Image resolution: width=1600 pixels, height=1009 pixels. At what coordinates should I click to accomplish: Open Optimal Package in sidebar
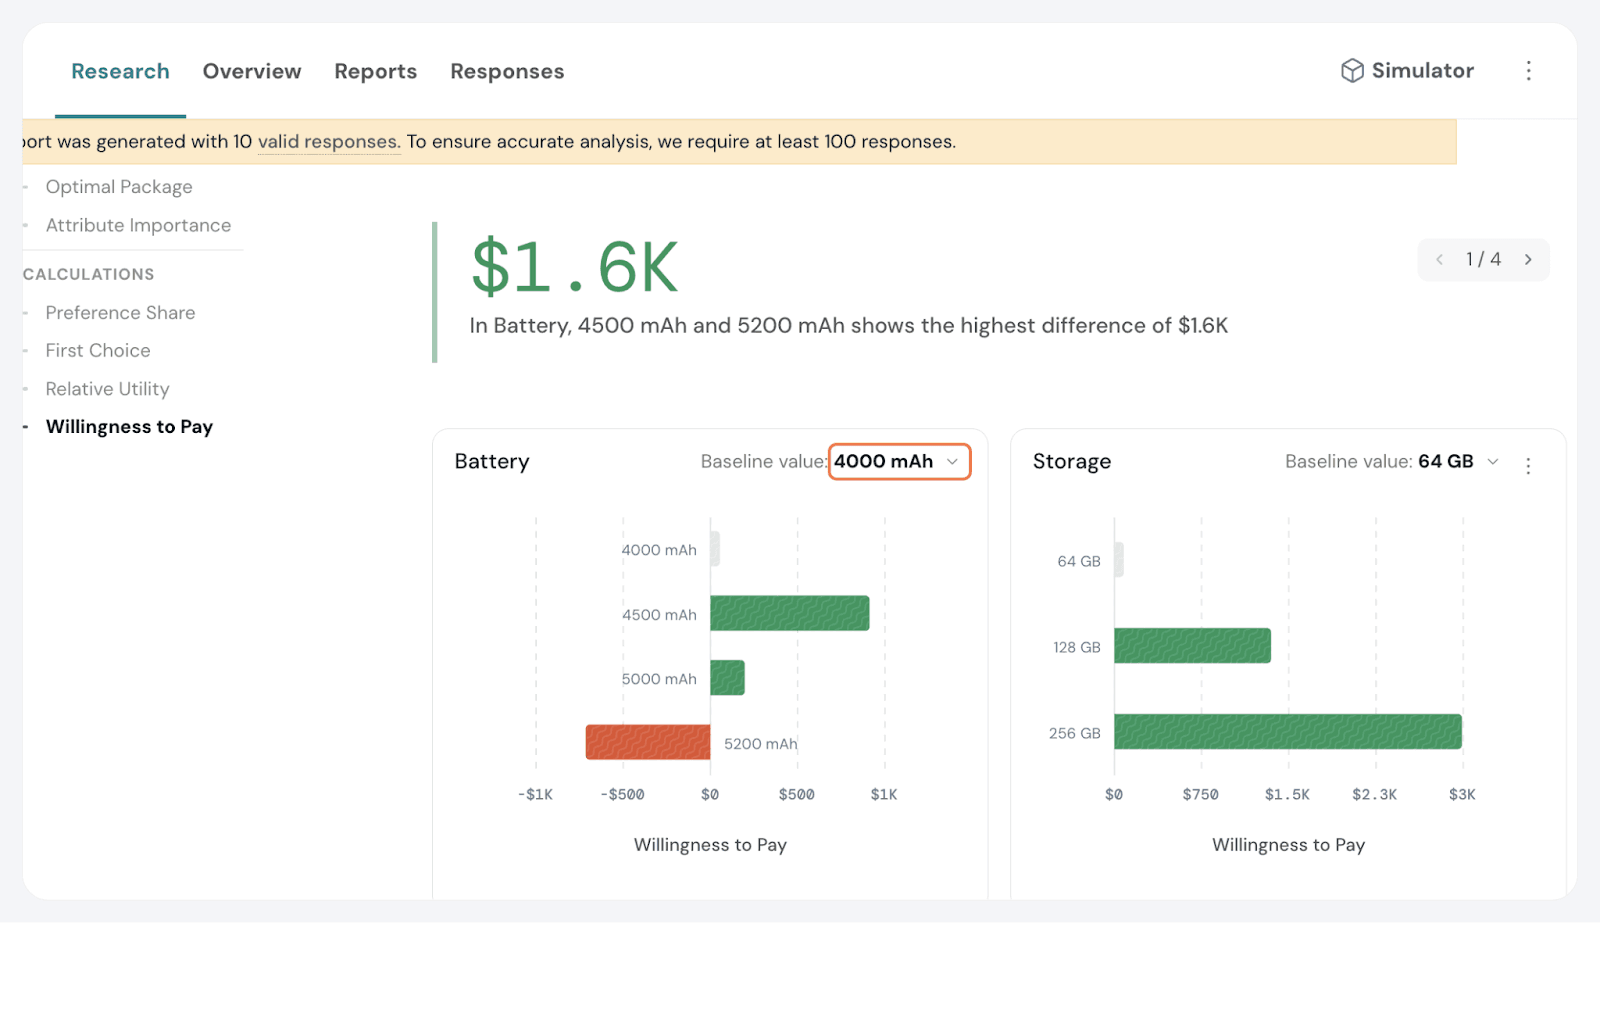(x=119, y=187)
